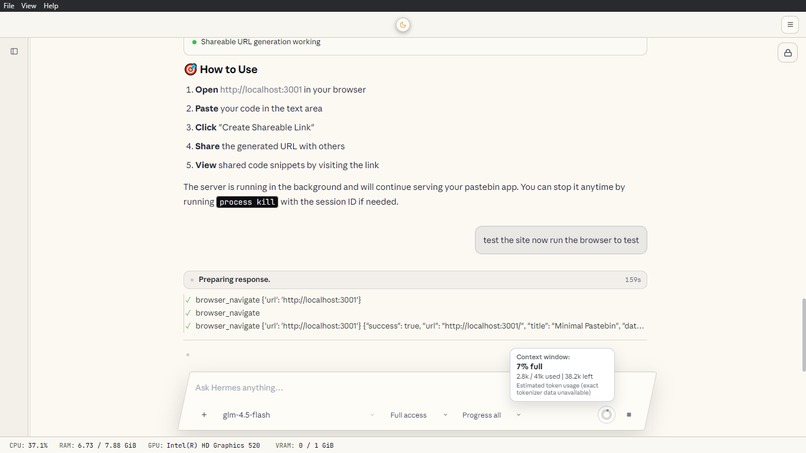Screen dimensions: 806x453
Task: Click the 159s elapsed timer
Action: point(633,280)
